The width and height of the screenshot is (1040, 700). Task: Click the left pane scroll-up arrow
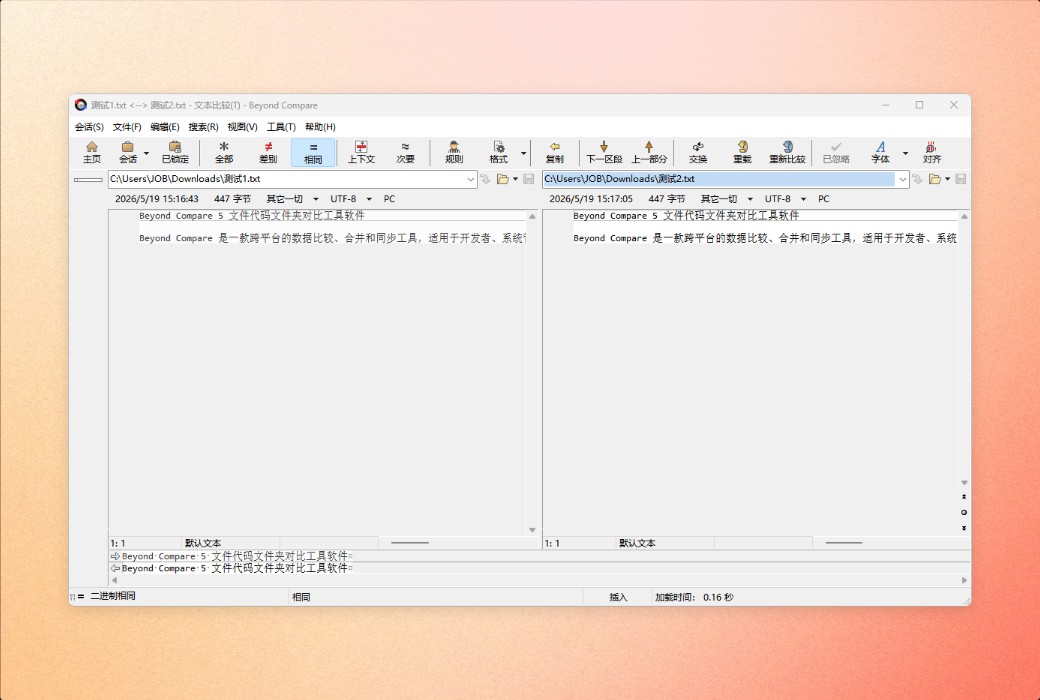(532, 216)
